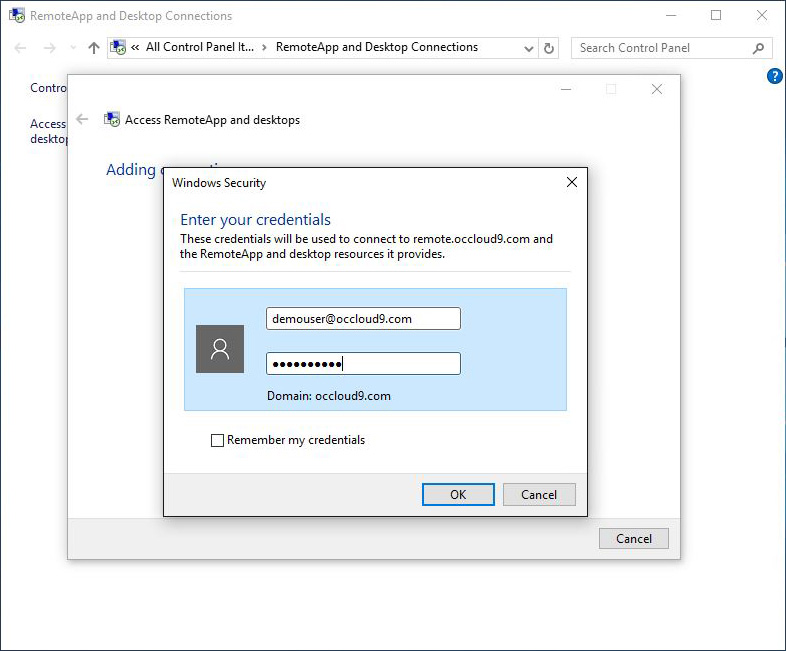
Task: Click the RemoteApp and Desktop Connections breadcrumb
Action: (377, 47)
